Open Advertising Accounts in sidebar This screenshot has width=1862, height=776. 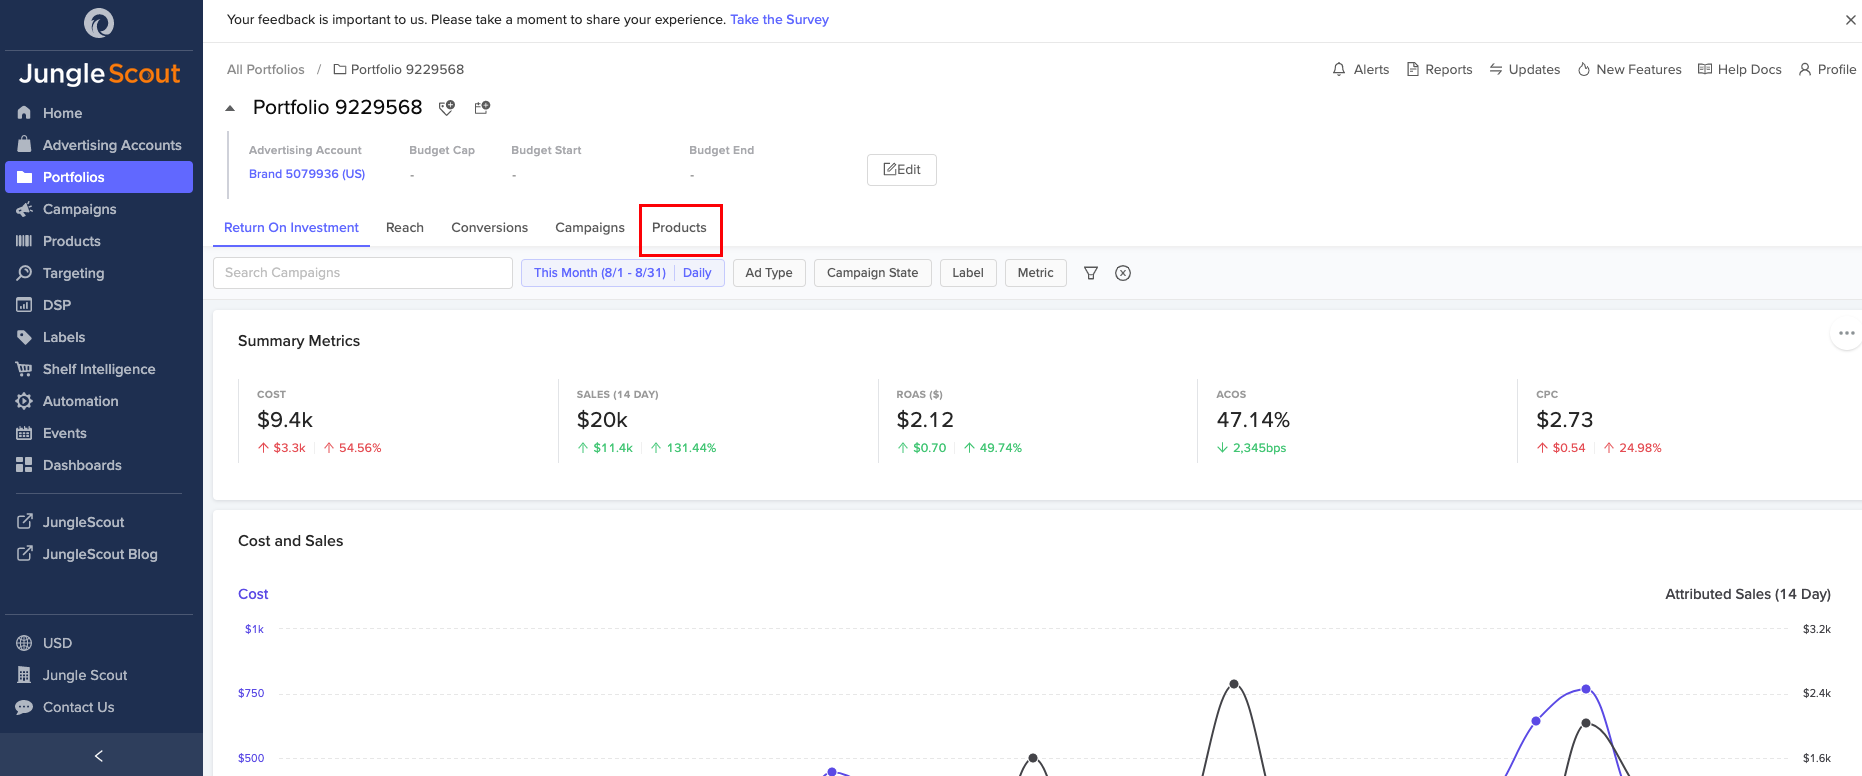click(99, 145)
